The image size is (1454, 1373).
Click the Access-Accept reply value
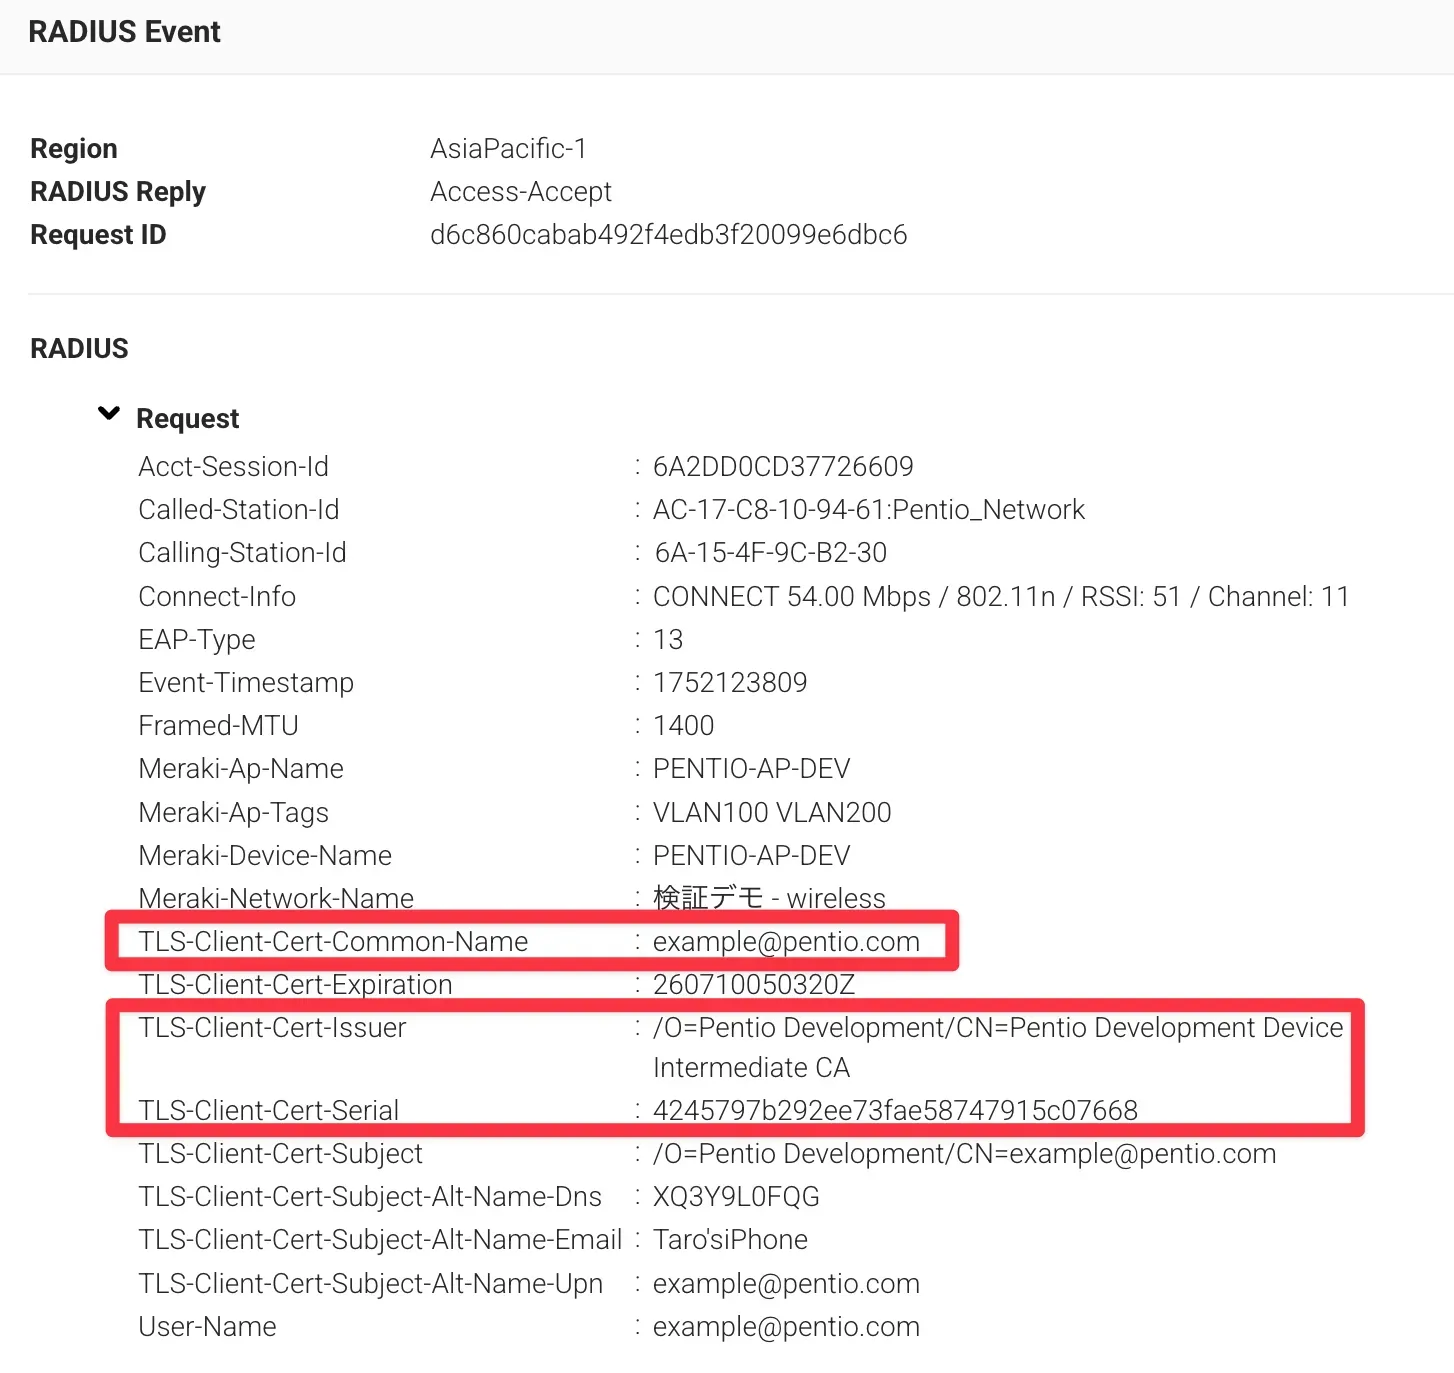coord(520,192)
